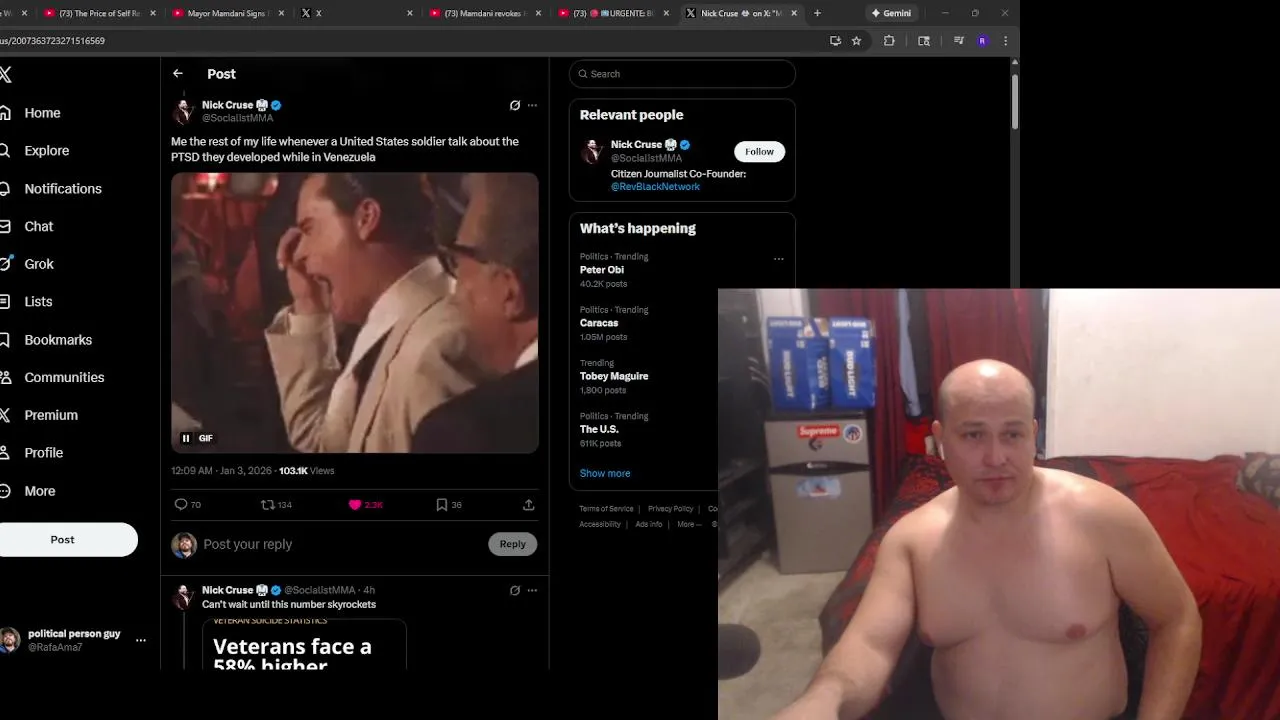Click the page's vertical scrollbar
This screenshot has height=720, width=1280.
pyautogui.click(x=1015, y=100)
